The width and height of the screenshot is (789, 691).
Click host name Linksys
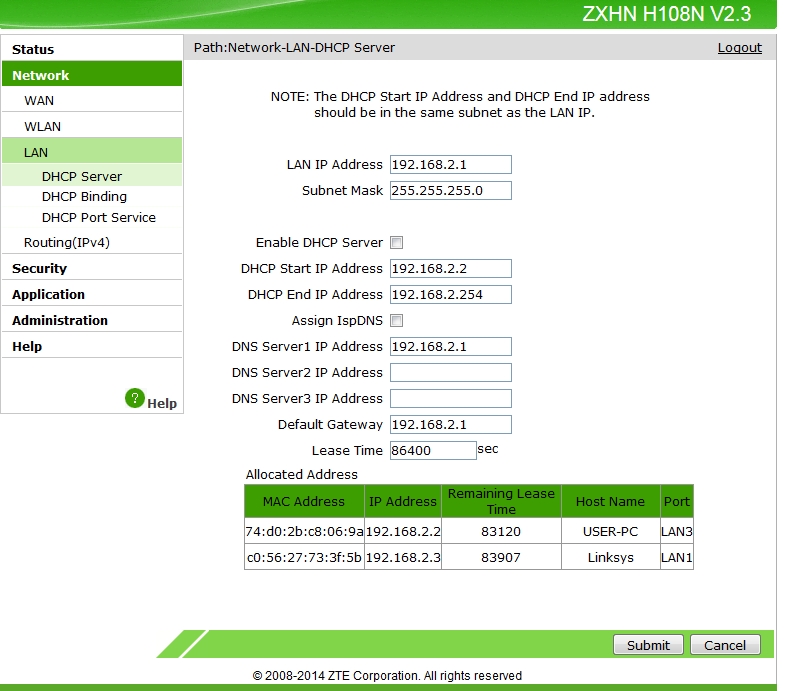[x=610, y=557]
